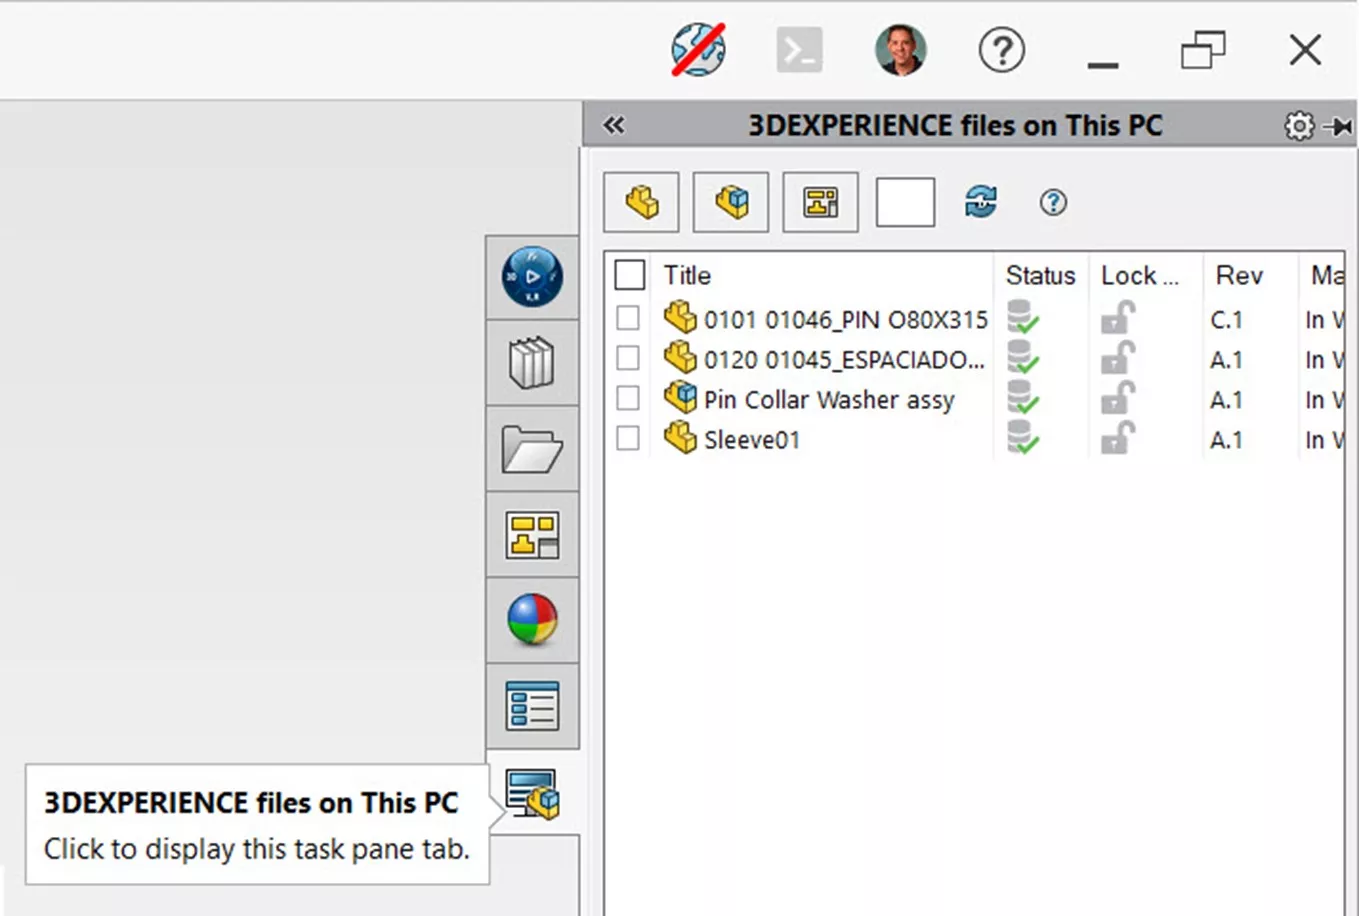
Task: Click status icon for Sleeve01 row
Action: (x=1022, y=437)
